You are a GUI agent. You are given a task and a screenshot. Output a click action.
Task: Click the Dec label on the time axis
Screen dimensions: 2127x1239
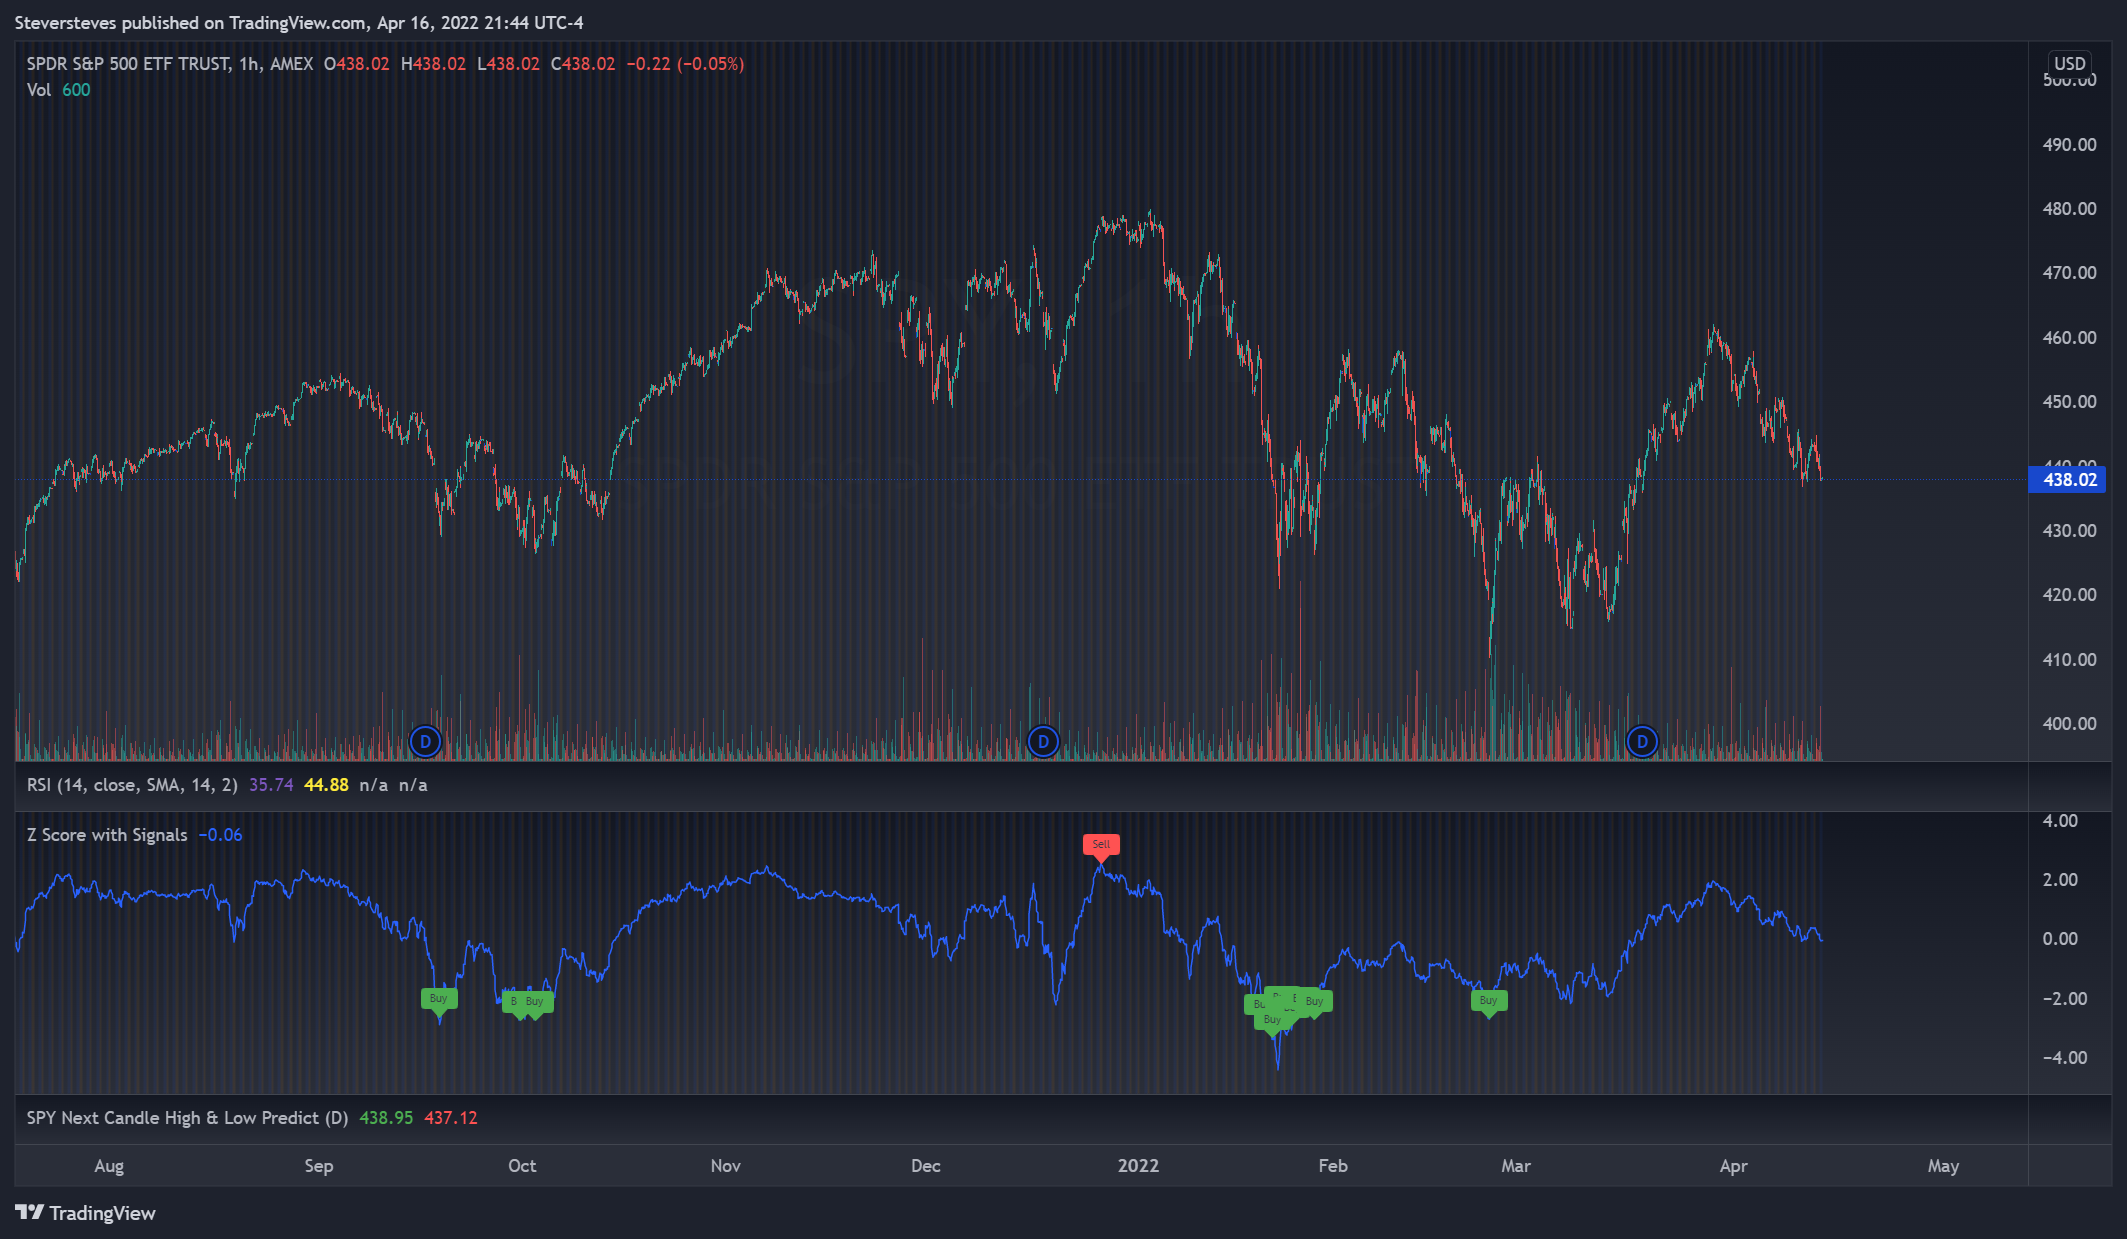(x=926, y=1166)
